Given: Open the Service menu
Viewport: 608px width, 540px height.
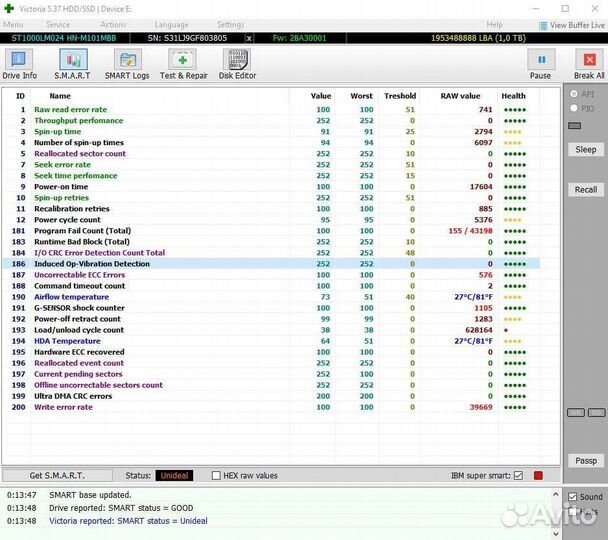Looking at the screenshot, I should (58, 25).
